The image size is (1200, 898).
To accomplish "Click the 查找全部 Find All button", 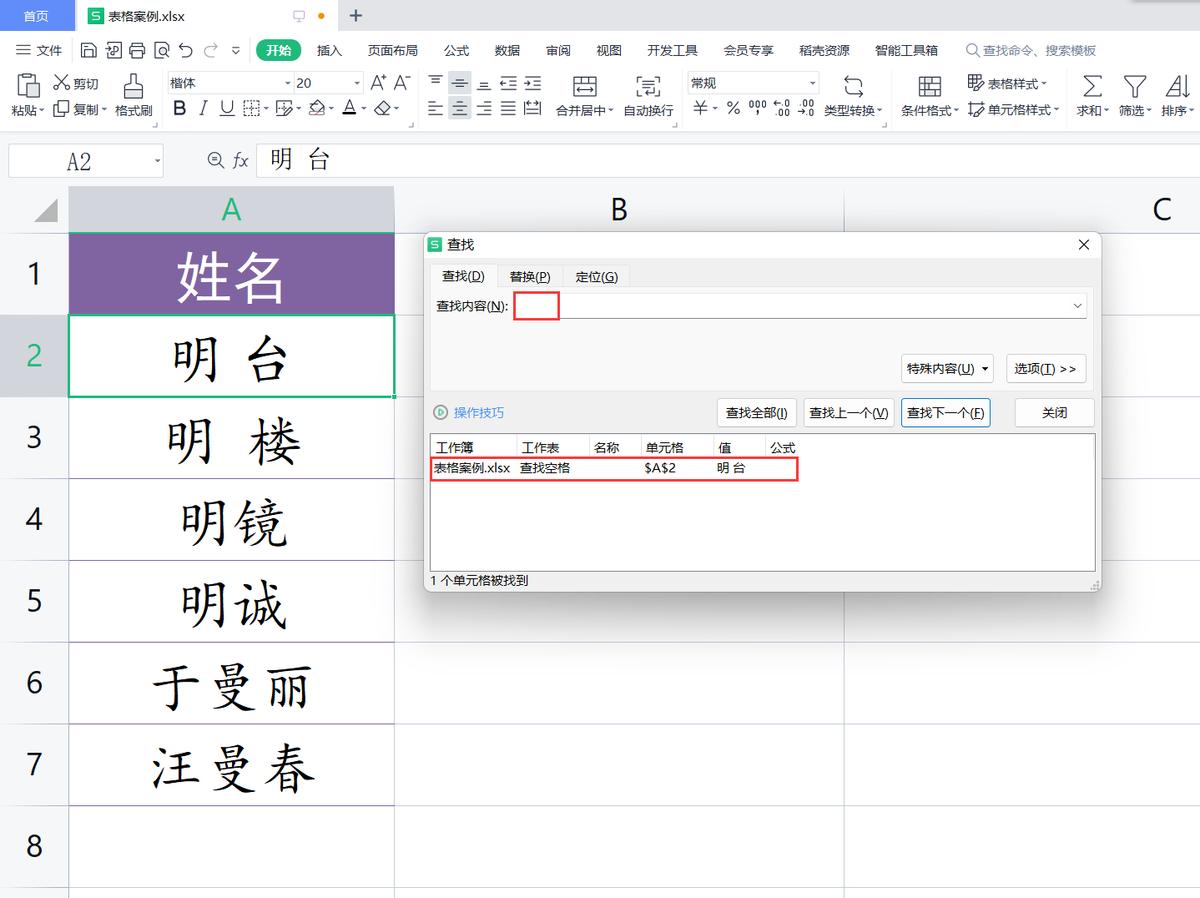I will tap(755, 412).
